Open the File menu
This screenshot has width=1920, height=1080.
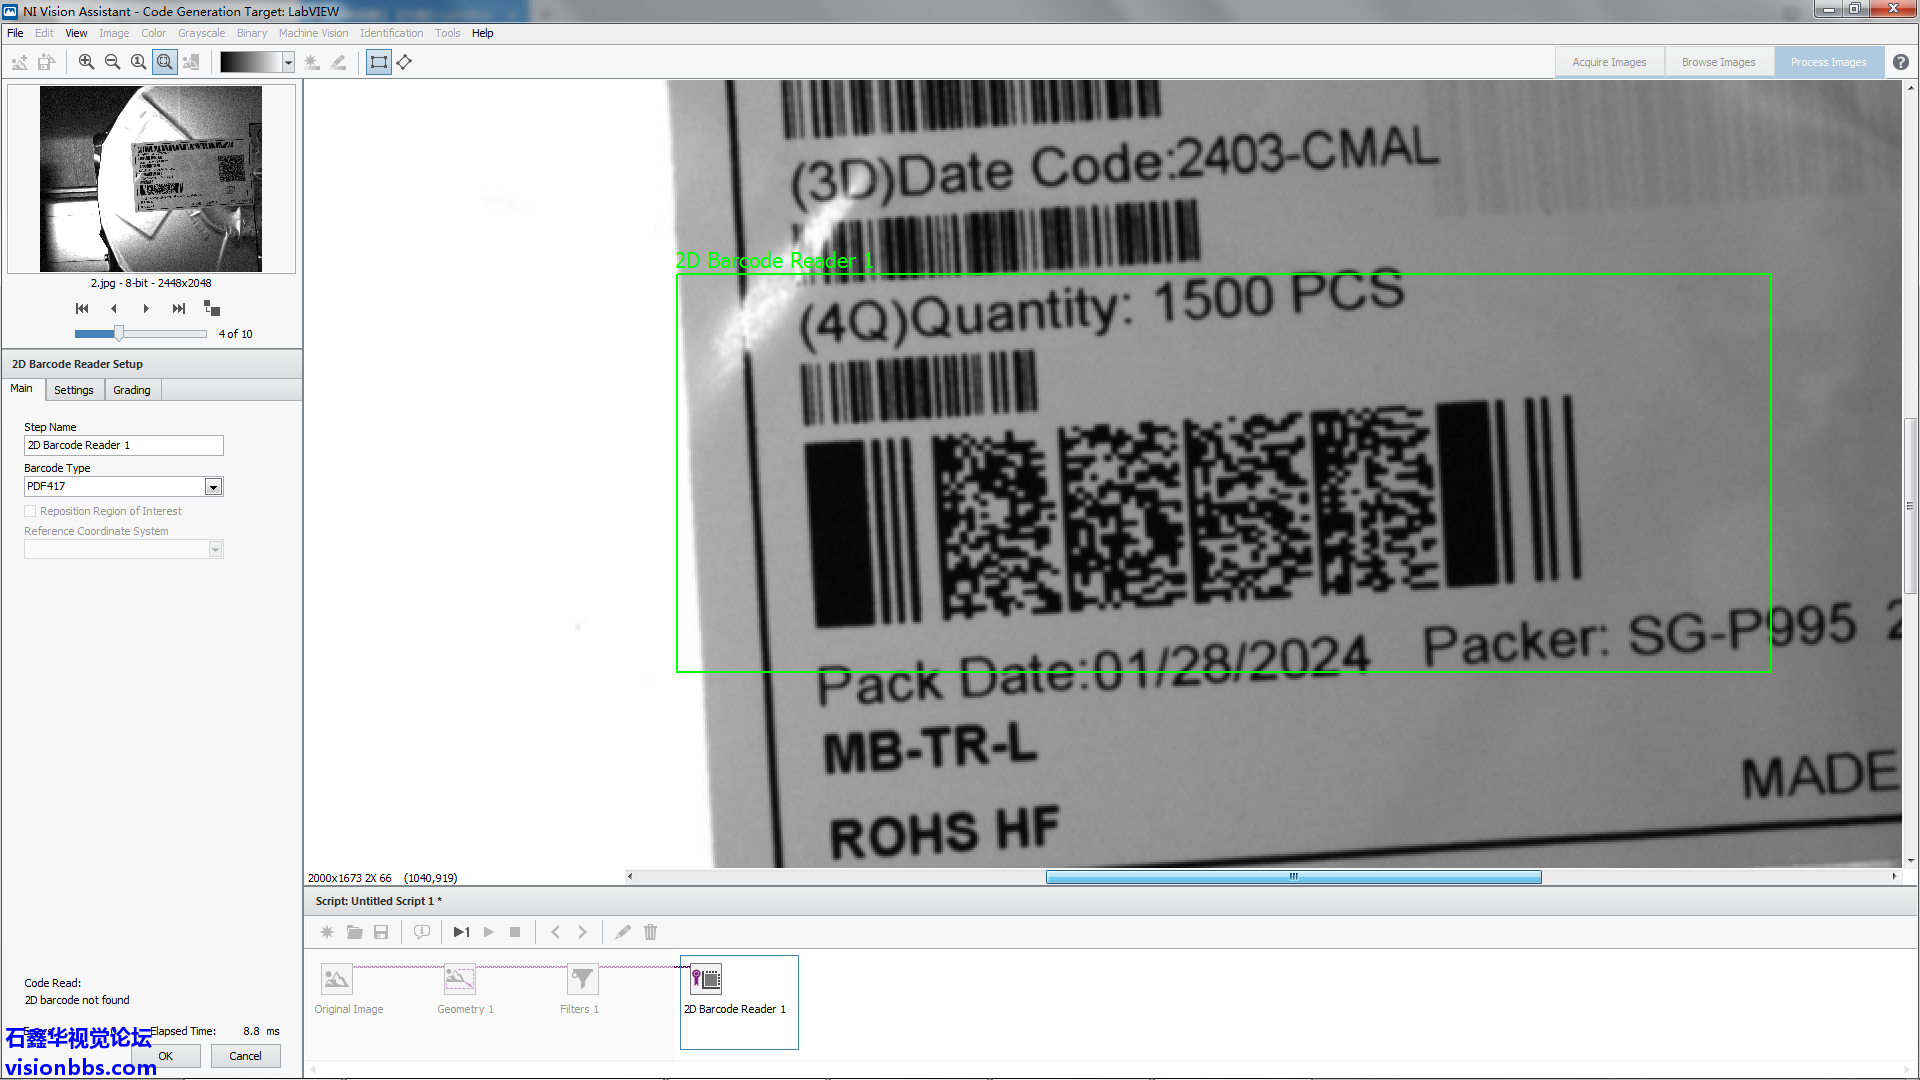point(15,33)
